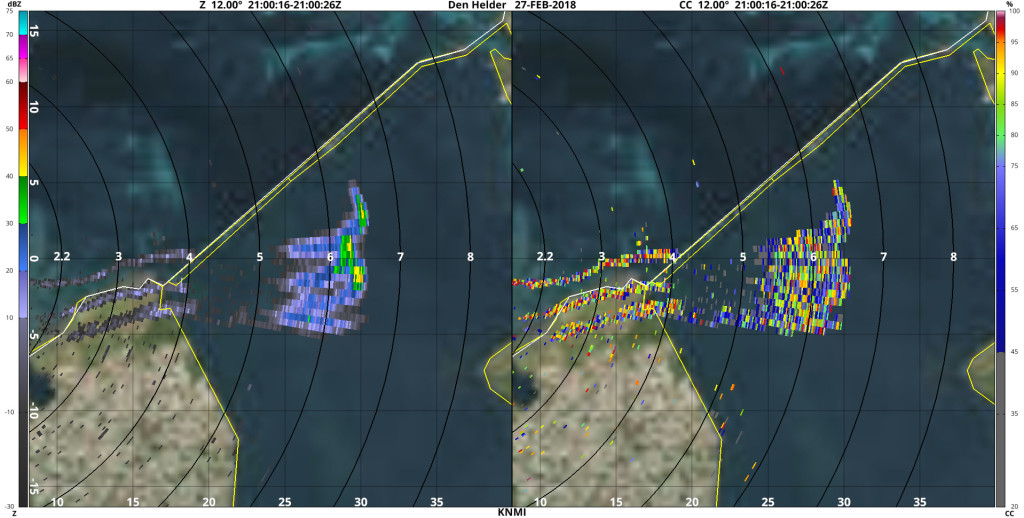Viewport: 1024px width, 518px height.
Task: Pick the dark red segment below 60 dBZ
Action: [x=23, y=93]
